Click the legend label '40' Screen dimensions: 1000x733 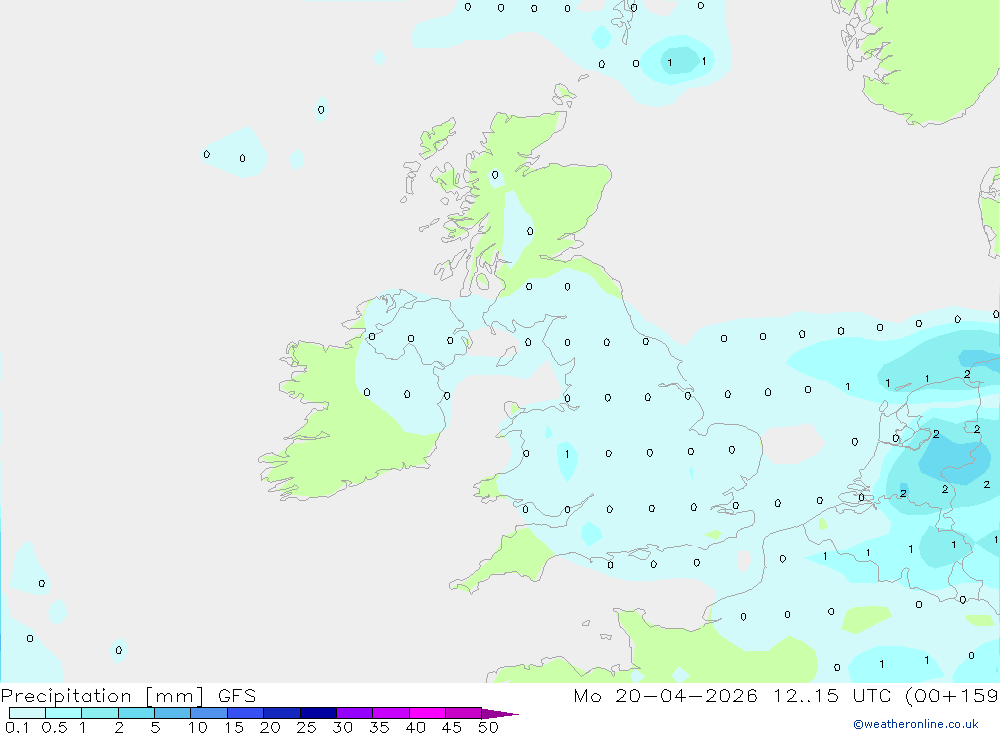pyautogui.click(x=416, y=727)
